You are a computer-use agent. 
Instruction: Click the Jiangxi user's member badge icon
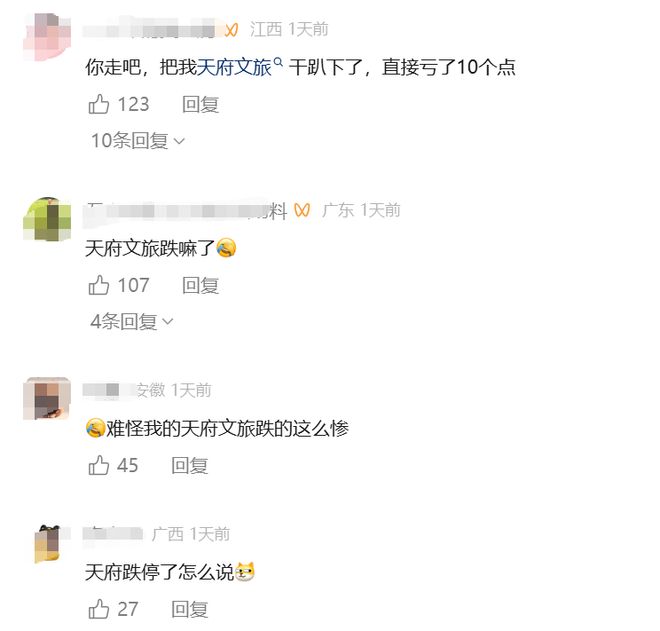[231, 30]
